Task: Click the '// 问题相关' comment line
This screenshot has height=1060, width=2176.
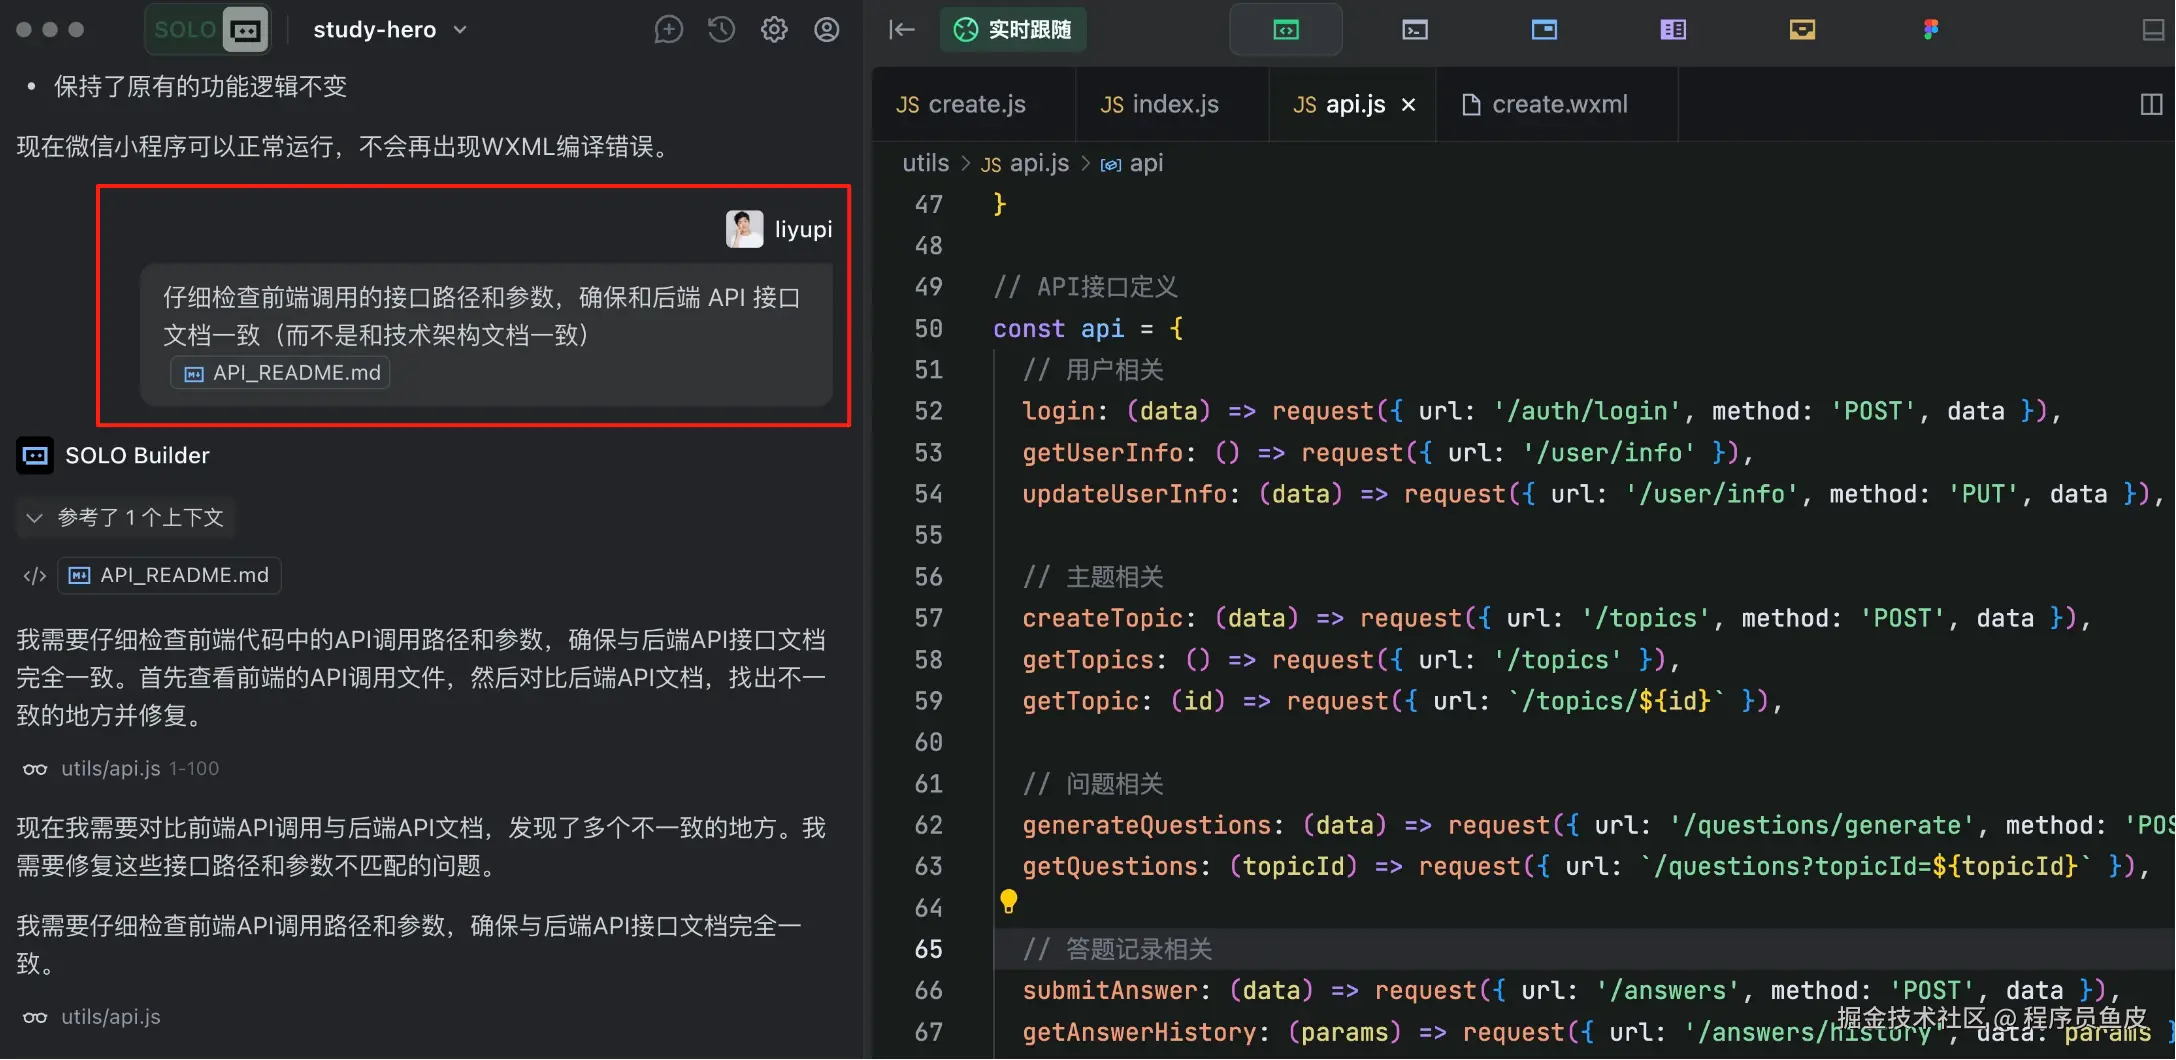Action: click(x=1093, y=784)
